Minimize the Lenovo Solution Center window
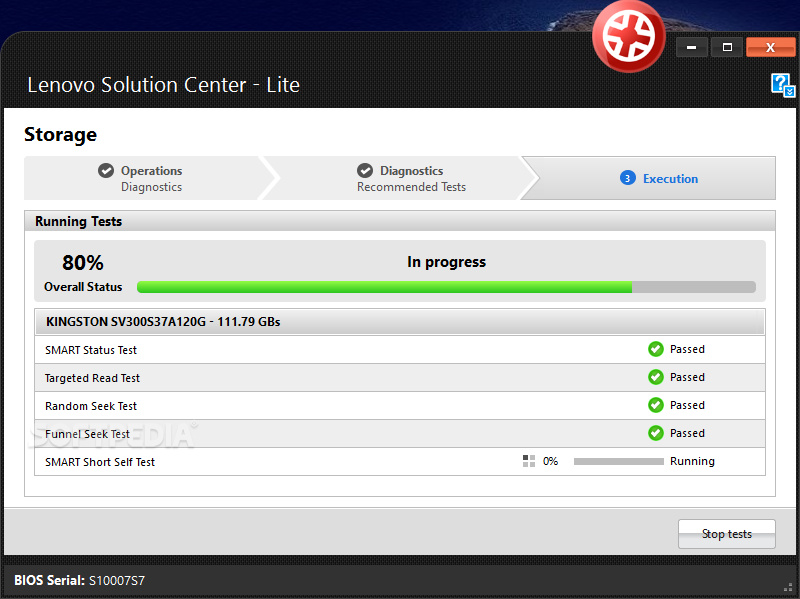Image resolution: width=800 pixels, height=599 pixels. pyautogui.click(x=692, y=47)
